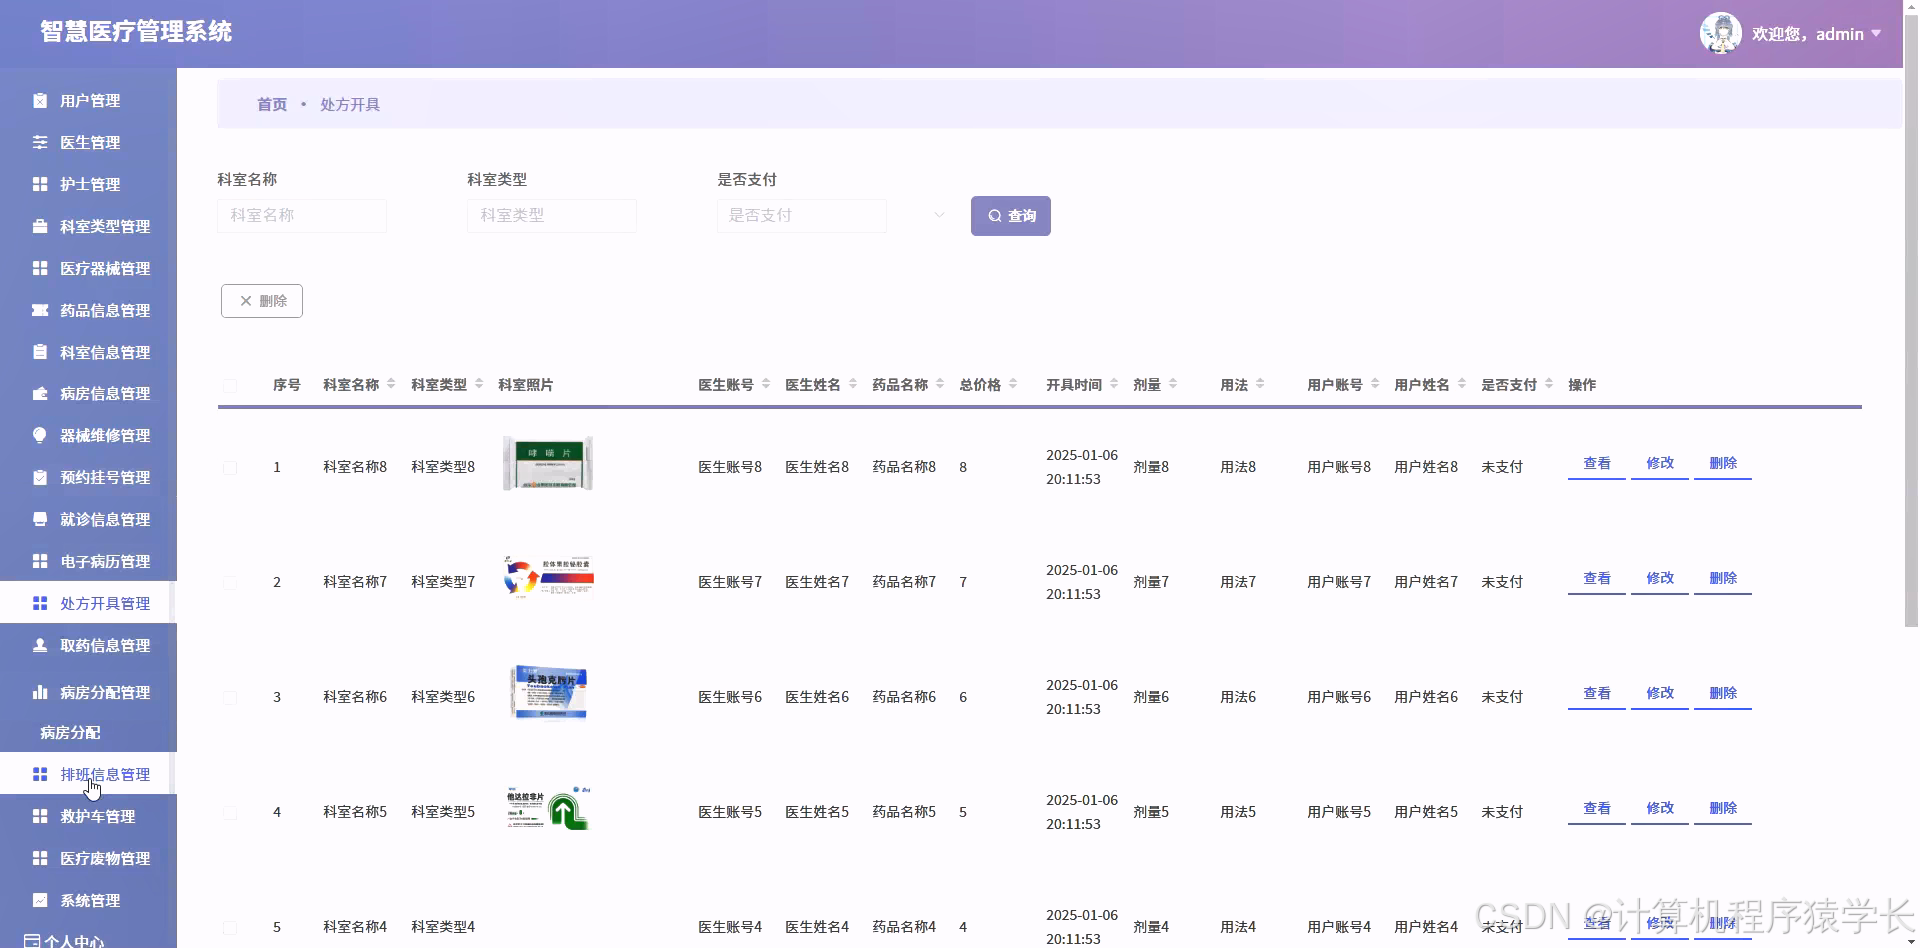
Task: Check the row with 科室名称5
Action: [230, 813]
